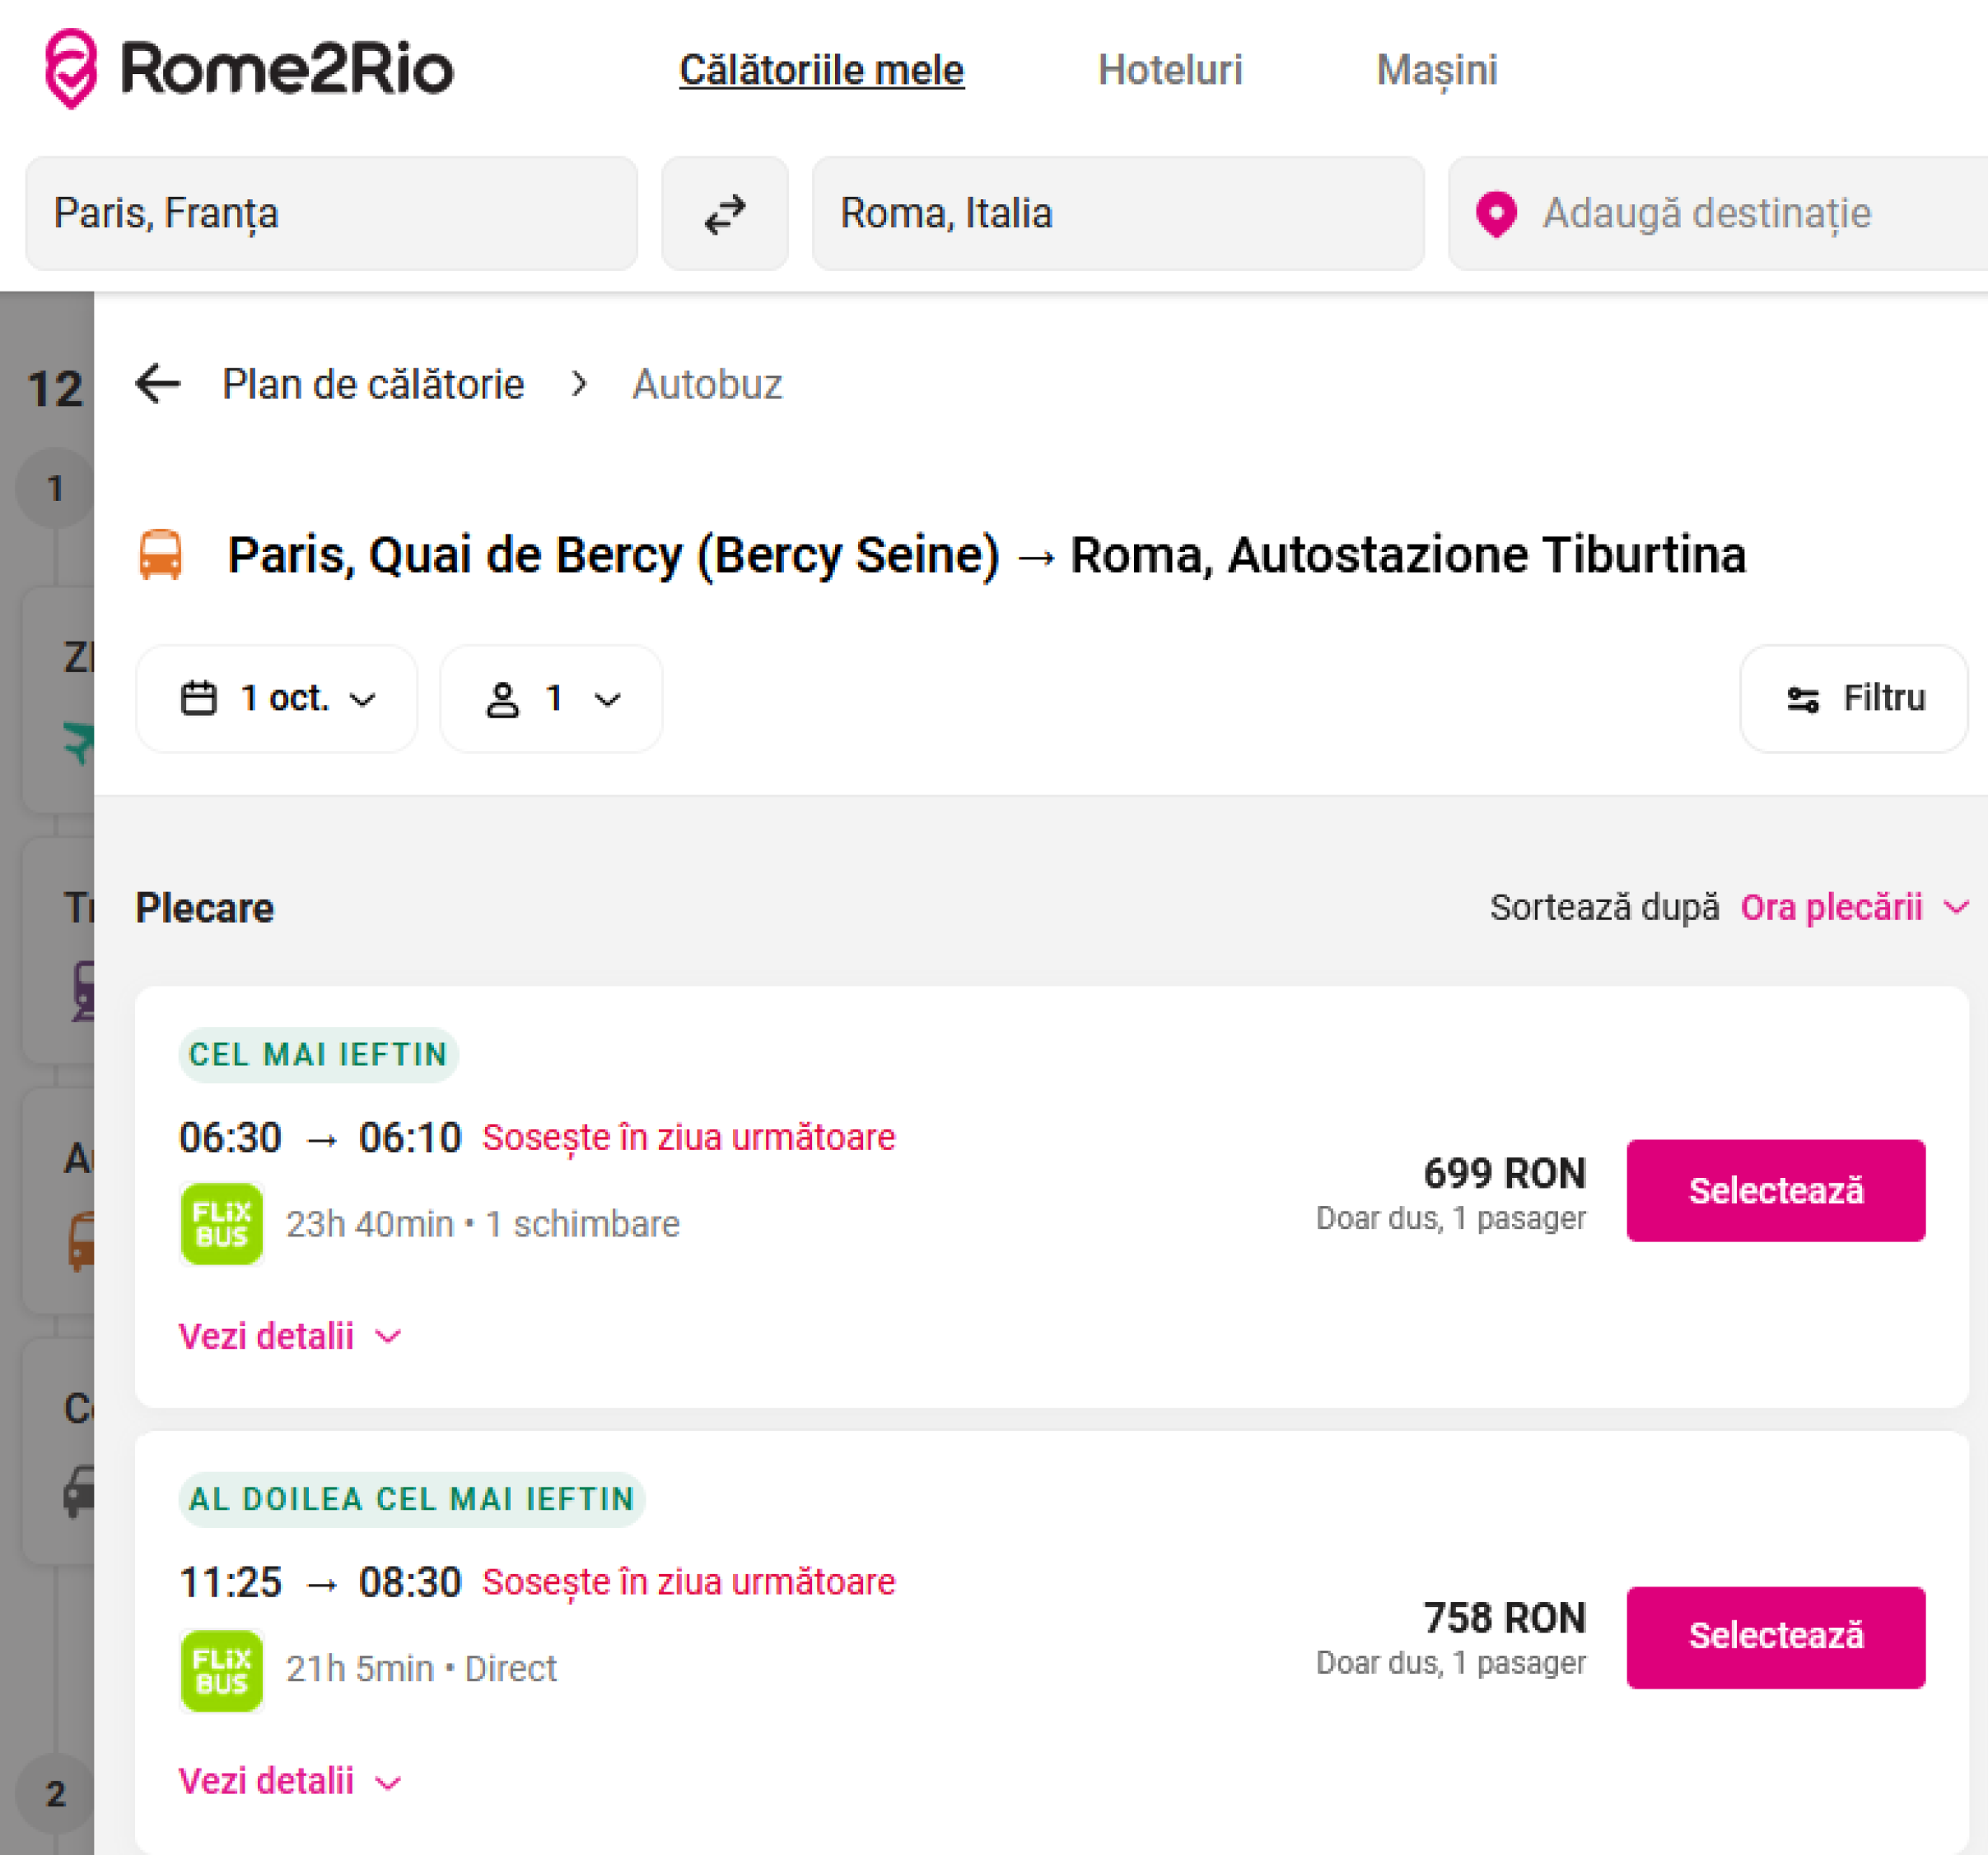Select the 699 RON FlixBus trip

point(1775,1190)
